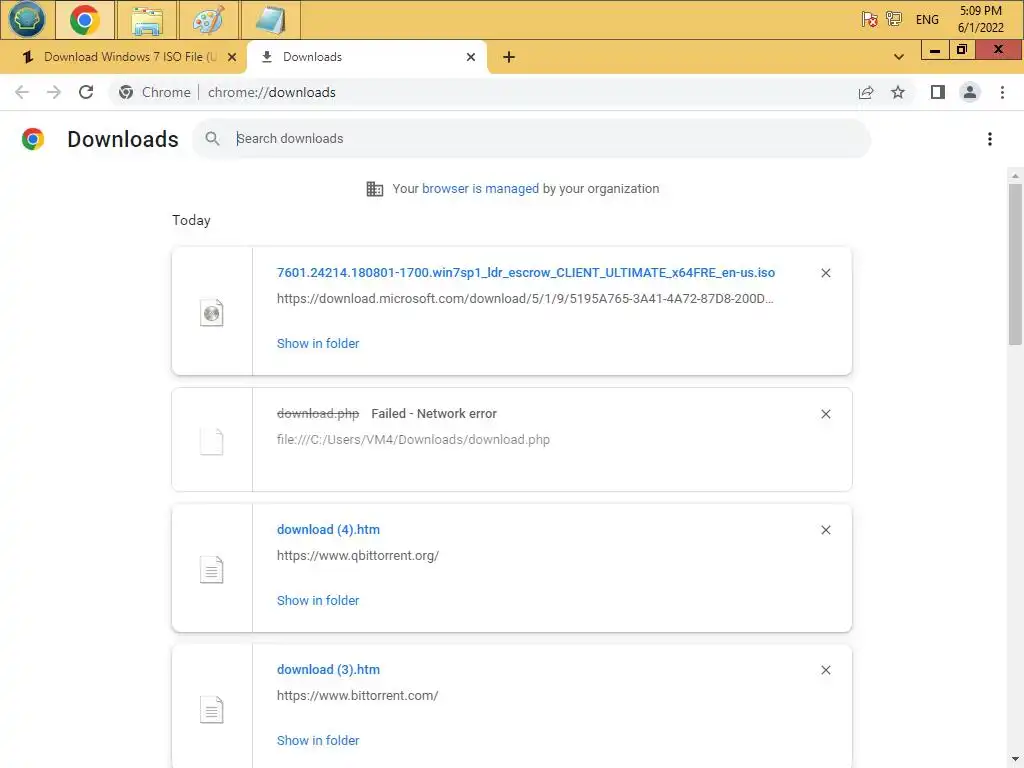Screen dimensions: 1024x768
Task: Open the Chrome profile avatar icon
Action: pos(970,92)
